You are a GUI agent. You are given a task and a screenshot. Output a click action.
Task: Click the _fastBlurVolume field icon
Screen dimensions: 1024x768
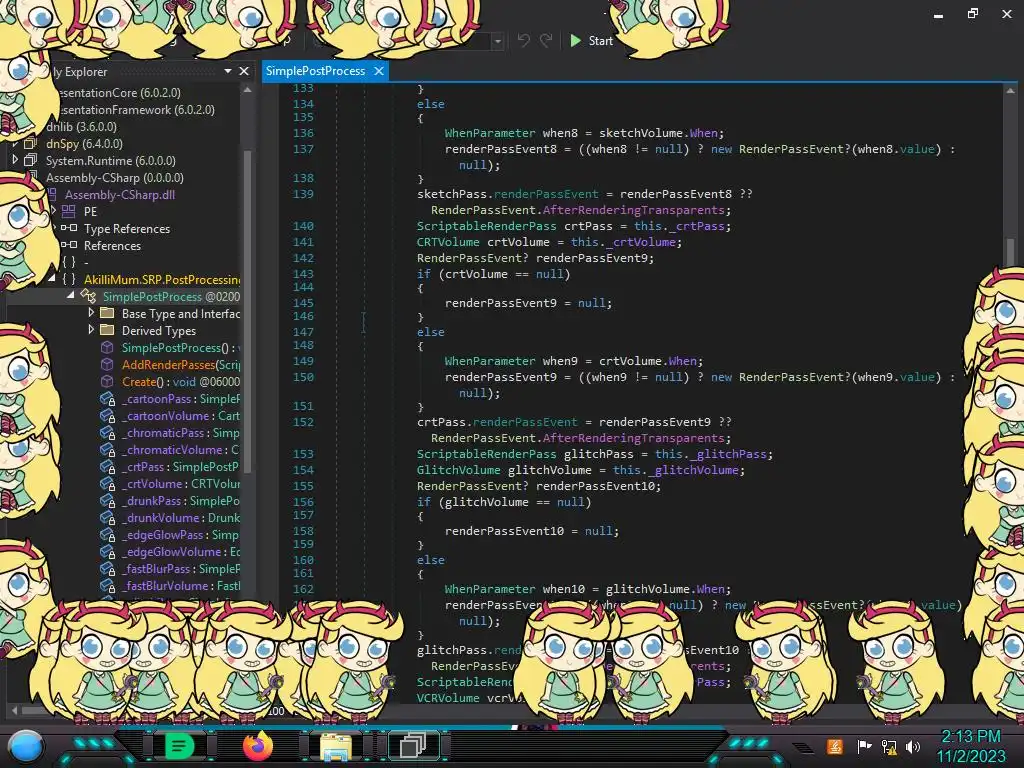tap(107, 585)
